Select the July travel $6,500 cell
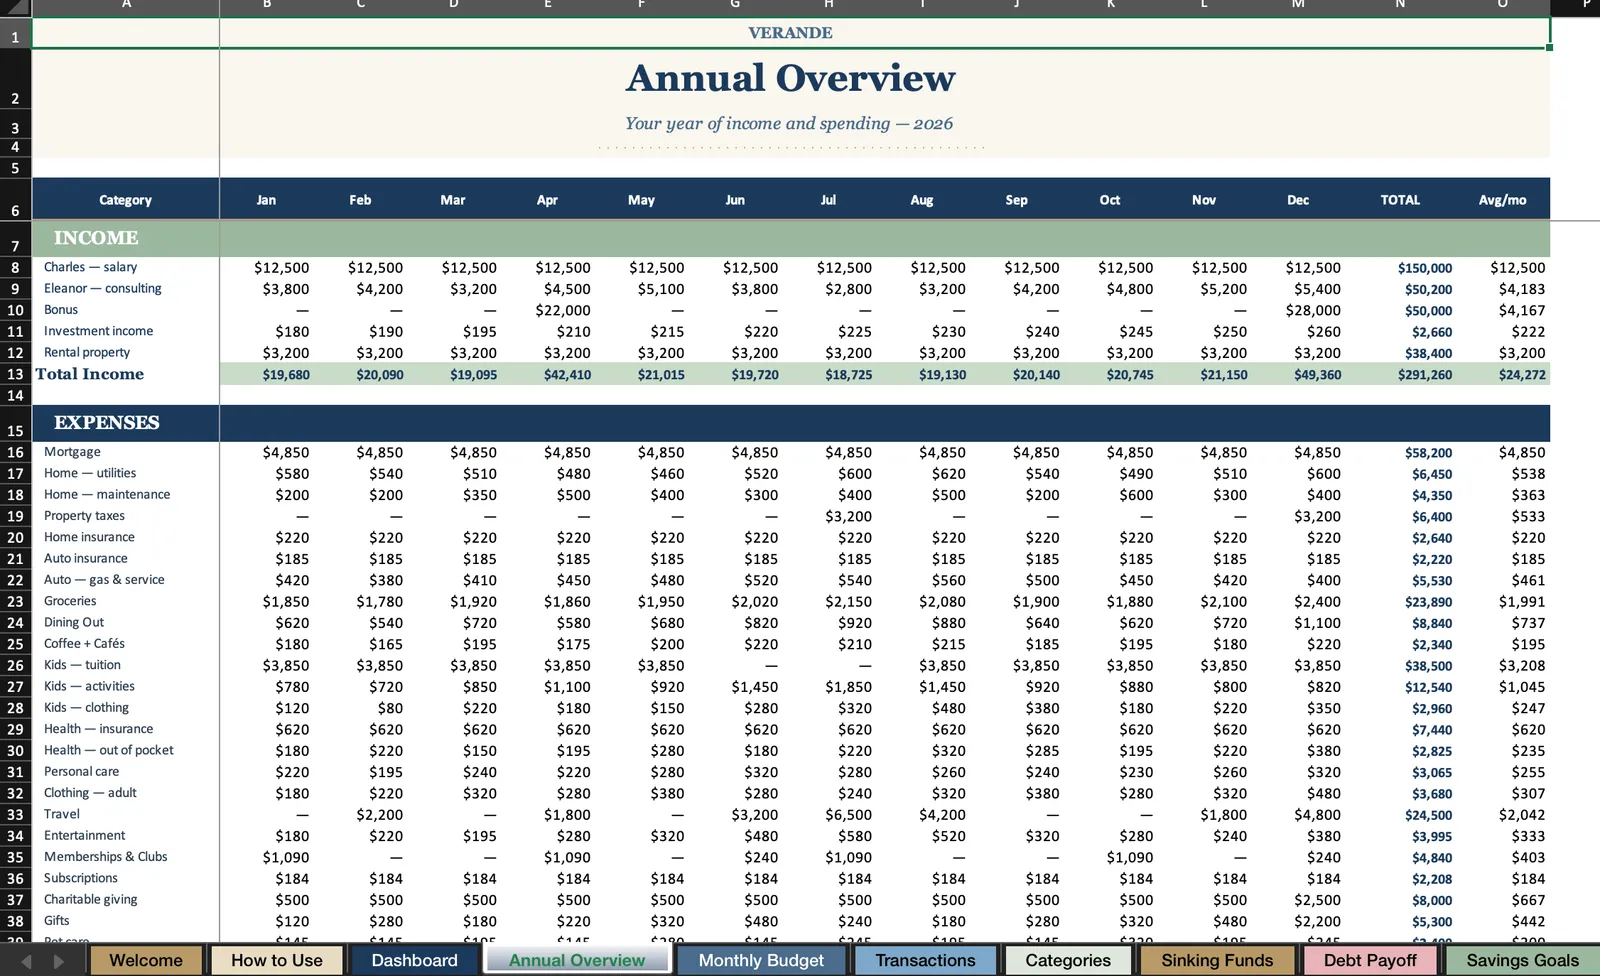This screenshot has height=976, width=1600. click(x=848, y=815)
